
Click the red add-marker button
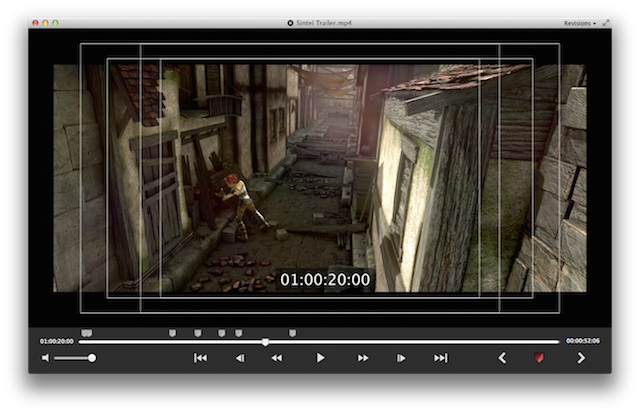[540, 358]
